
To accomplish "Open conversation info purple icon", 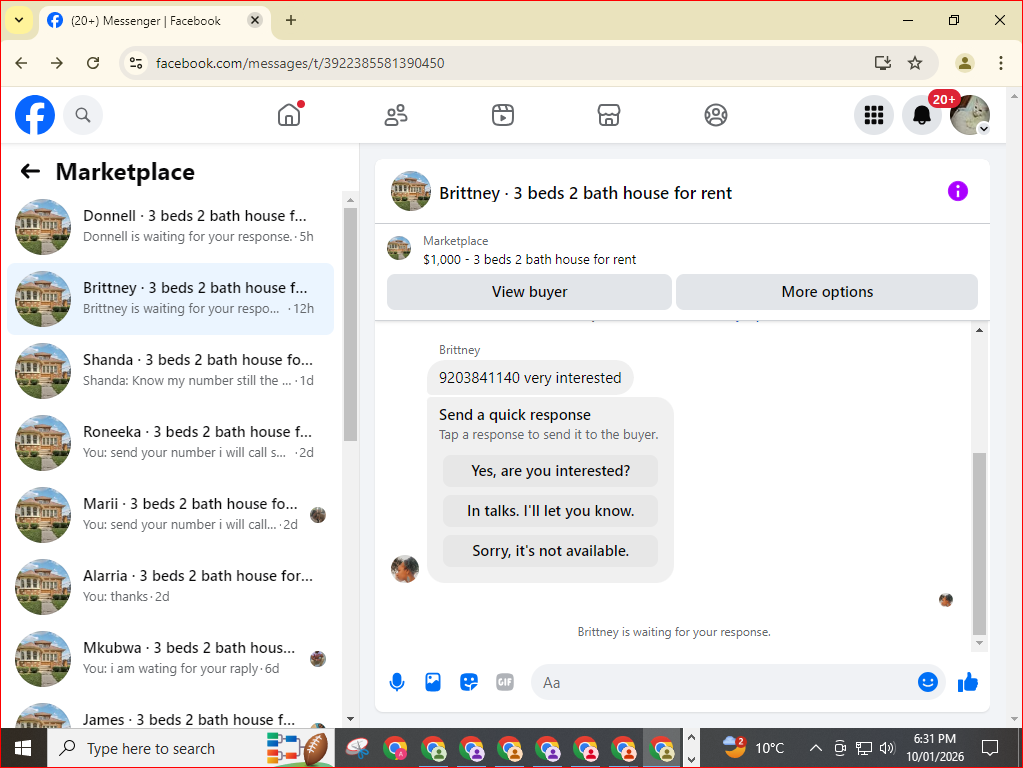I will pyautogui.click(x=958, y=191).
